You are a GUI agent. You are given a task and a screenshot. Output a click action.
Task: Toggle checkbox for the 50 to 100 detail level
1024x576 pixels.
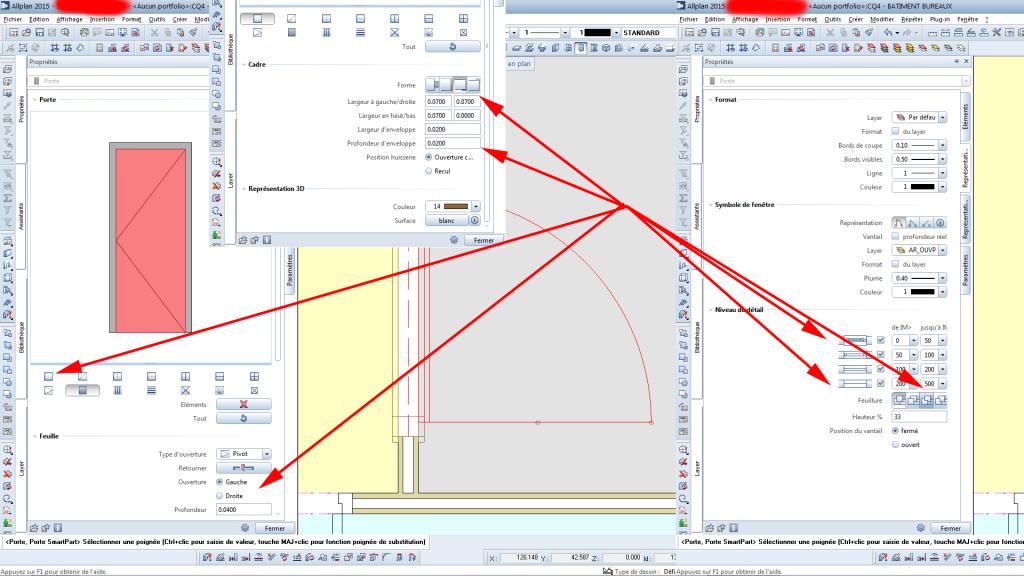[880, 355]
